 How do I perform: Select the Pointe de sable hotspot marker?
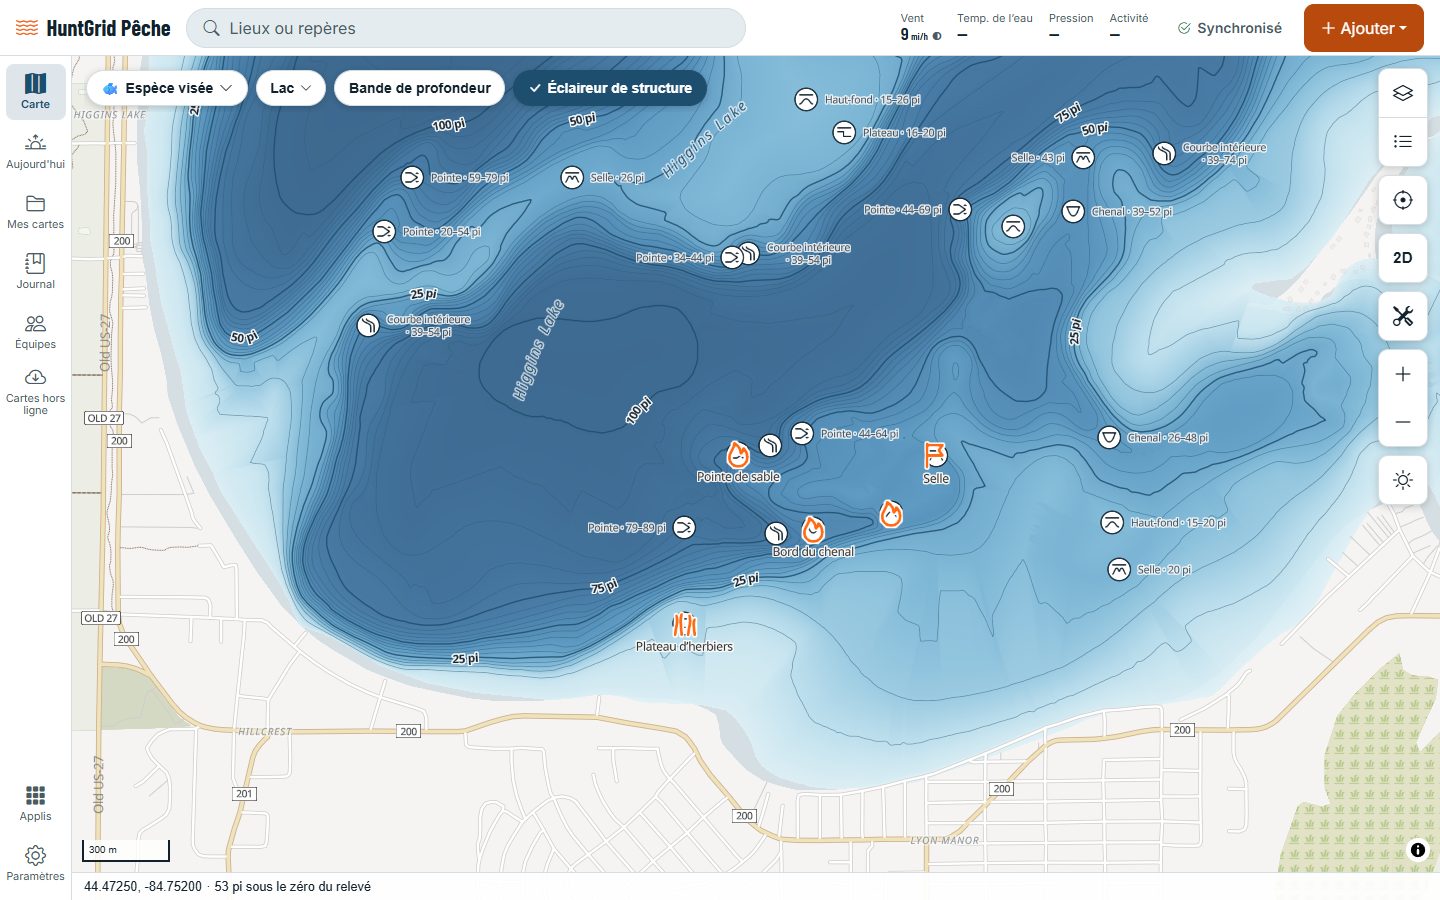coord(738,455)
